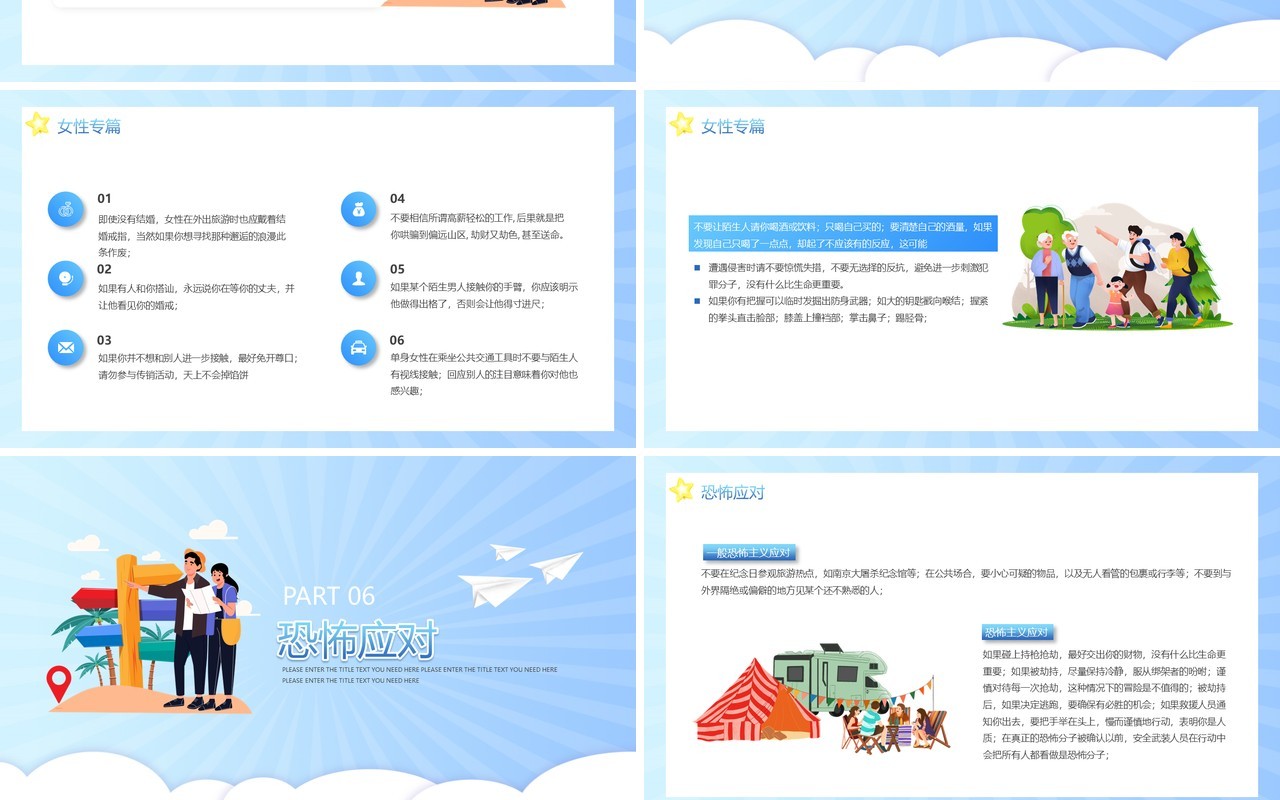Select the paragraph beginning 不要在纪念日参观旅游热点
1280x800 pixels.
click(966, 582)
